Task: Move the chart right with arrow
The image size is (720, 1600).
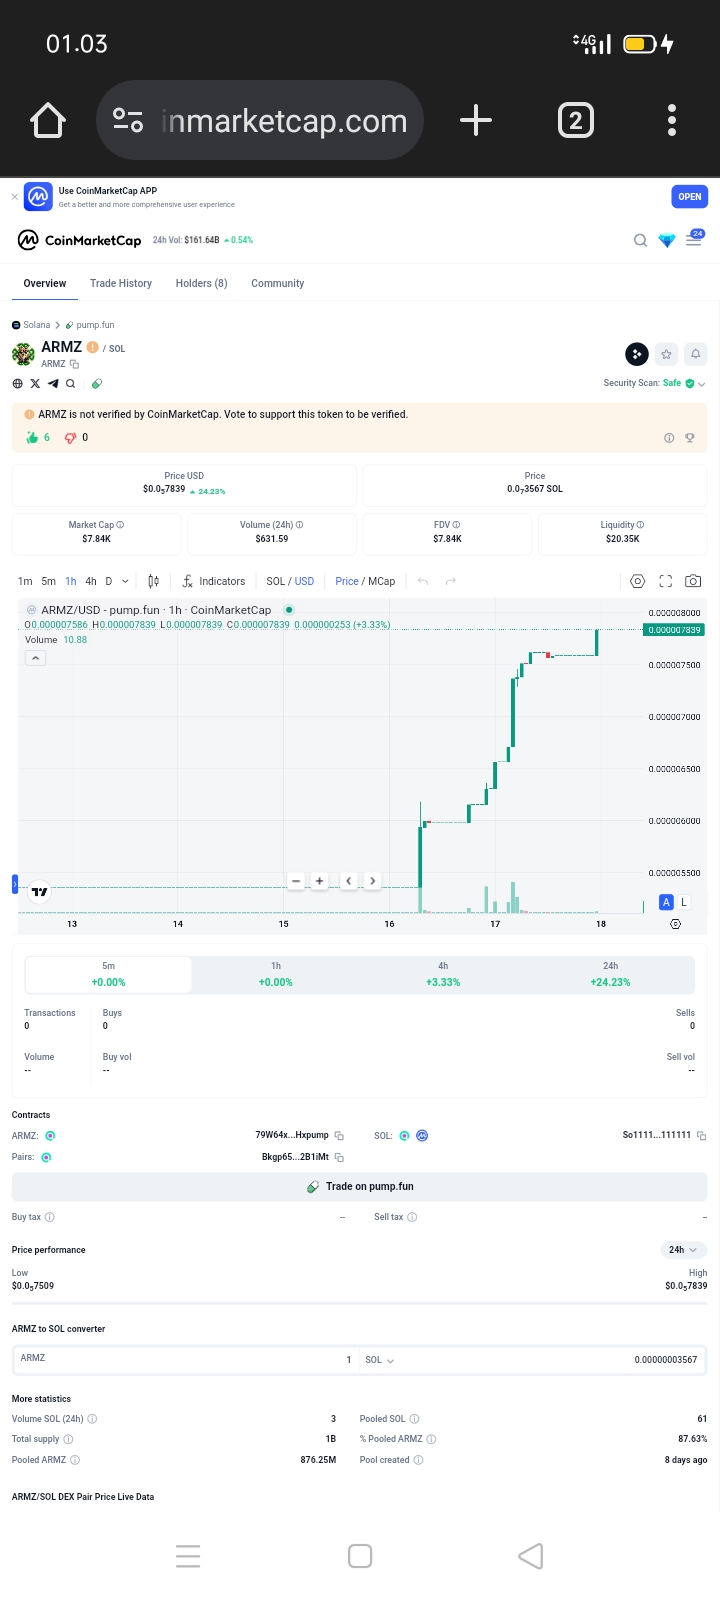Action: [x=372, y=881]
